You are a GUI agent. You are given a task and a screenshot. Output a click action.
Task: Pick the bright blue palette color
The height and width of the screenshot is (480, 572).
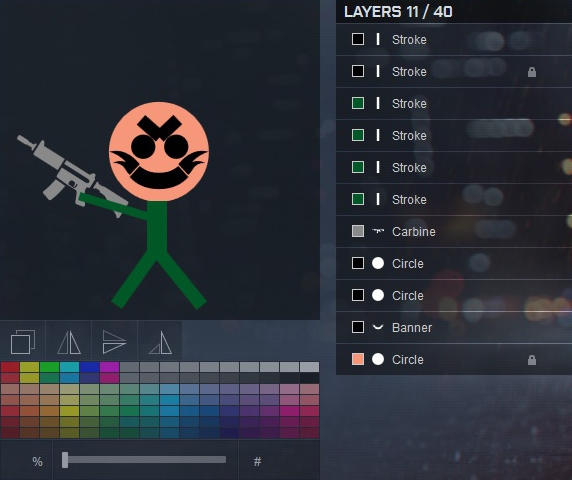click(89, 367)
